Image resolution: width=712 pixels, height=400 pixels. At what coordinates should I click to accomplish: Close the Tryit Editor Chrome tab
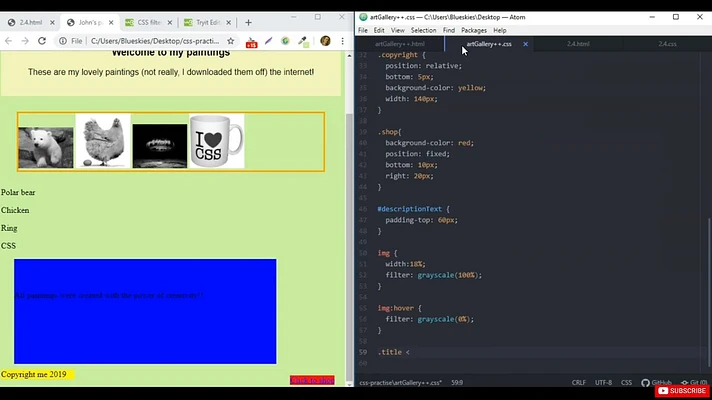click(x=228, y=22)
